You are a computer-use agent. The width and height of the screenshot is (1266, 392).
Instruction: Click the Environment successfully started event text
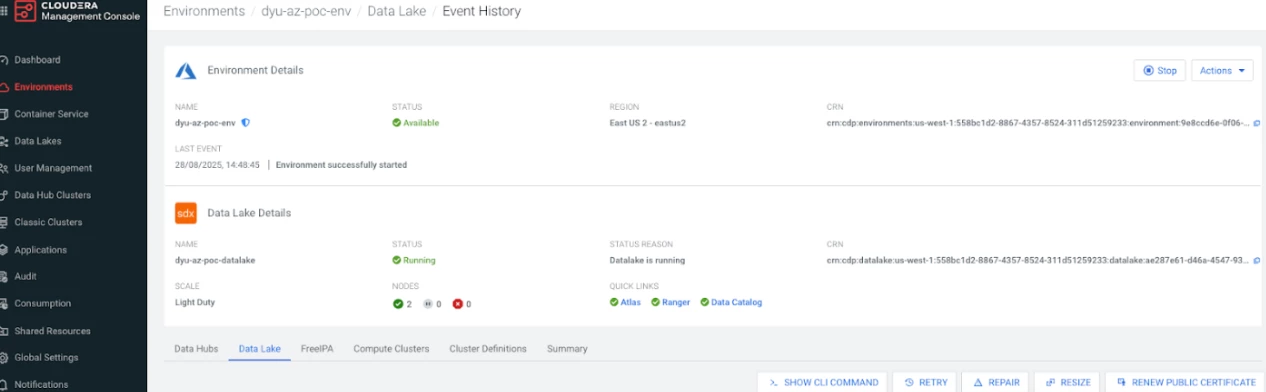pyautogui.click(x=341, y=164)
